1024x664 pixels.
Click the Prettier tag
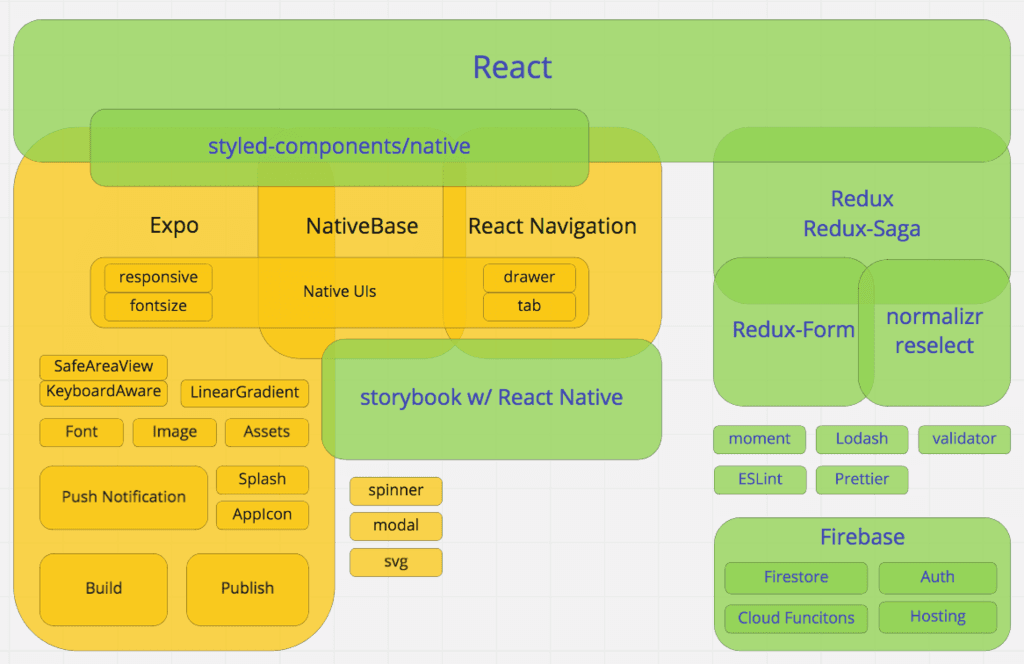pyautogui.click(x=861, y=479)
